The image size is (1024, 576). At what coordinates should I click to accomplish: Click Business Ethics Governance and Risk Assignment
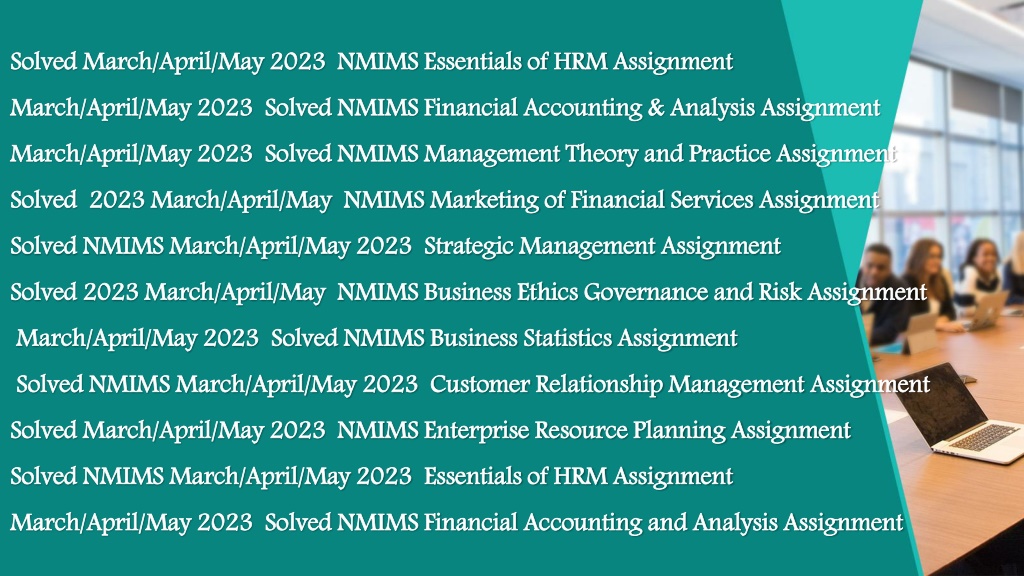pos(675,292)
